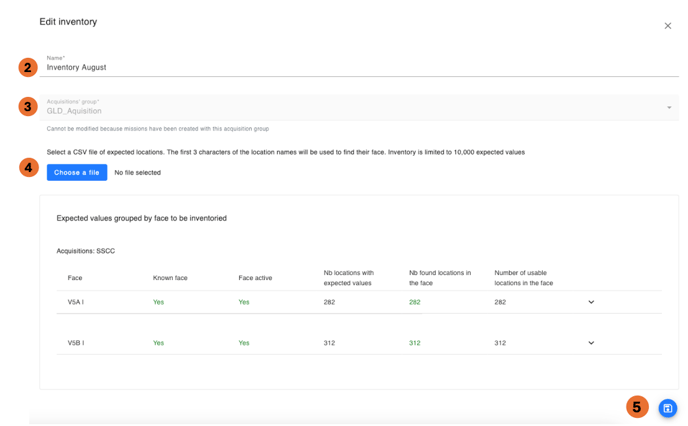Click green 312 found locations value
Viewport: 688px width, 426px height.
coord(414,343)
